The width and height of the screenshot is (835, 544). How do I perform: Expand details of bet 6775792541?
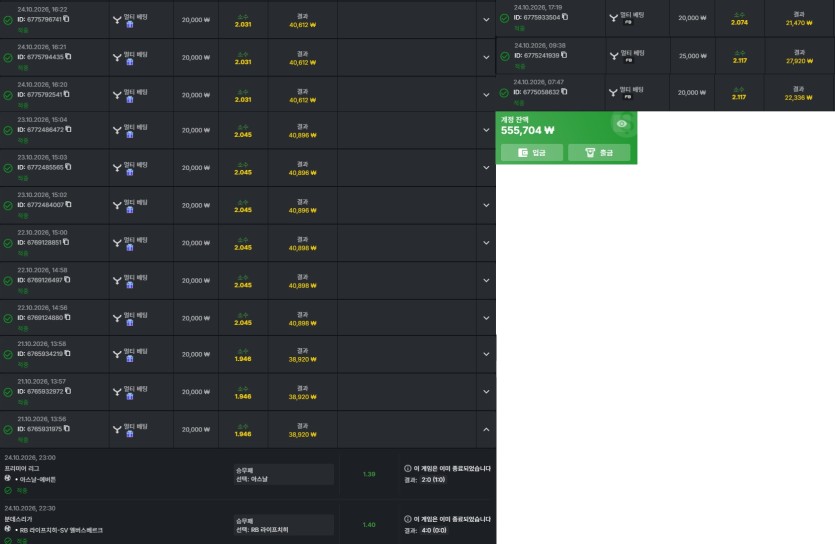click(486, 95)
